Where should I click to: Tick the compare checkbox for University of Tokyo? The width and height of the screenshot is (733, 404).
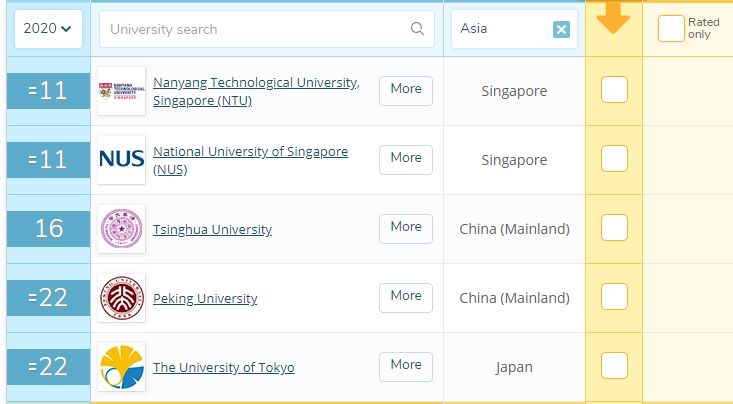614,365
